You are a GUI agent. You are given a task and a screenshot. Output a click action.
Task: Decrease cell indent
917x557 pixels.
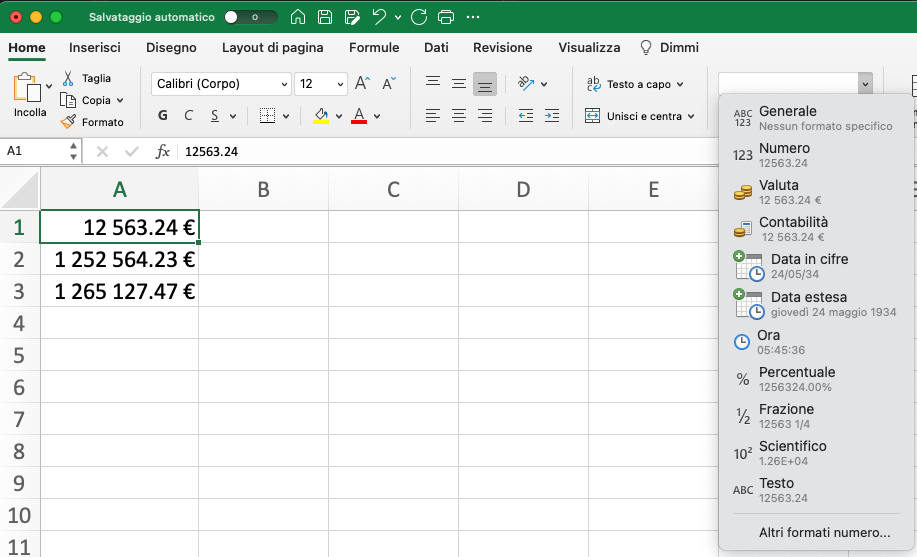tap(526, 116)
